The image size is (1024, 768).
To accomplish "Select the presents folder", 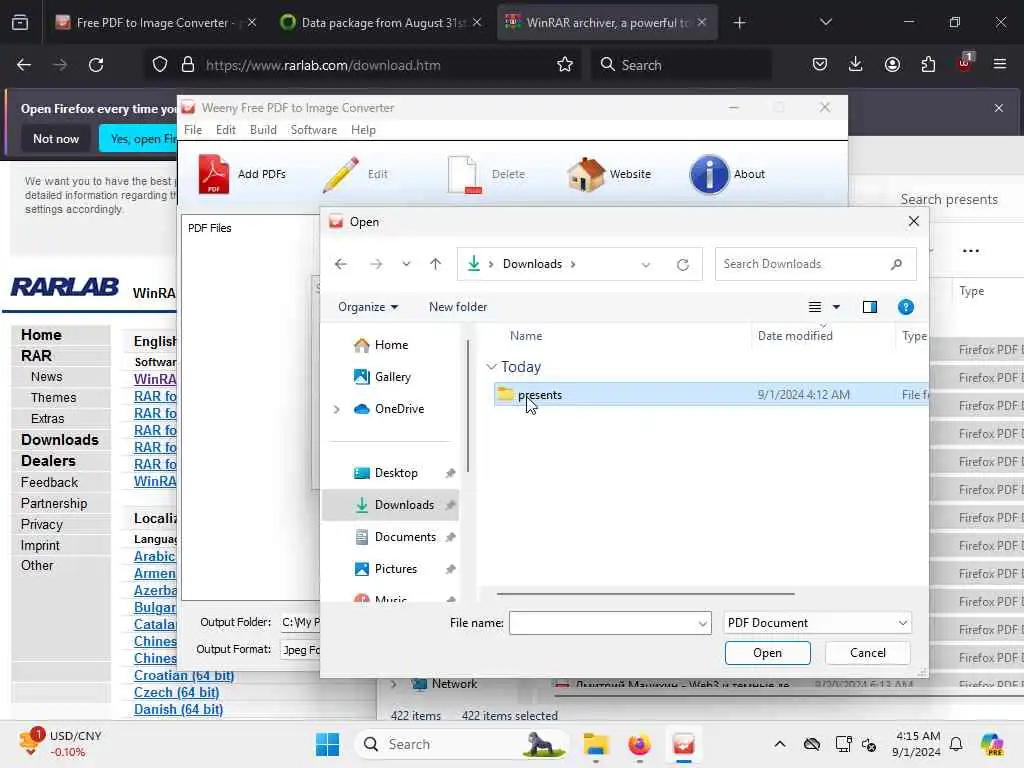I will (711, 394).
